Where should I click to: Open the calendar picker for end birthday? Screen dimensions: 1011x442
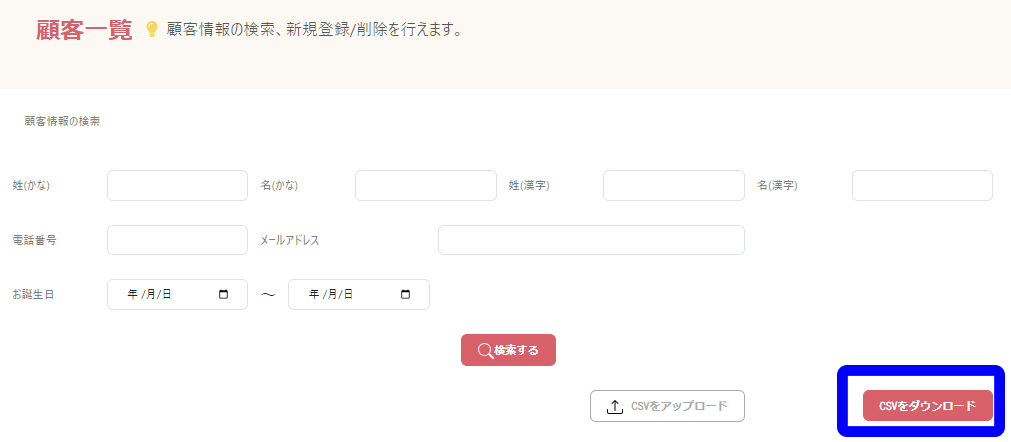pyautogui.click(x=405, y=295)
